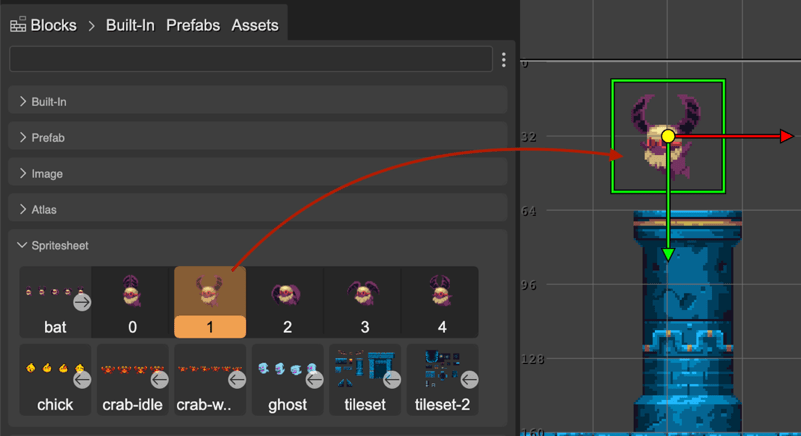This screenshot has height=436, width=801.
Task: Expand crab-idle frames with the arrow icon
Action: [159, 380]
